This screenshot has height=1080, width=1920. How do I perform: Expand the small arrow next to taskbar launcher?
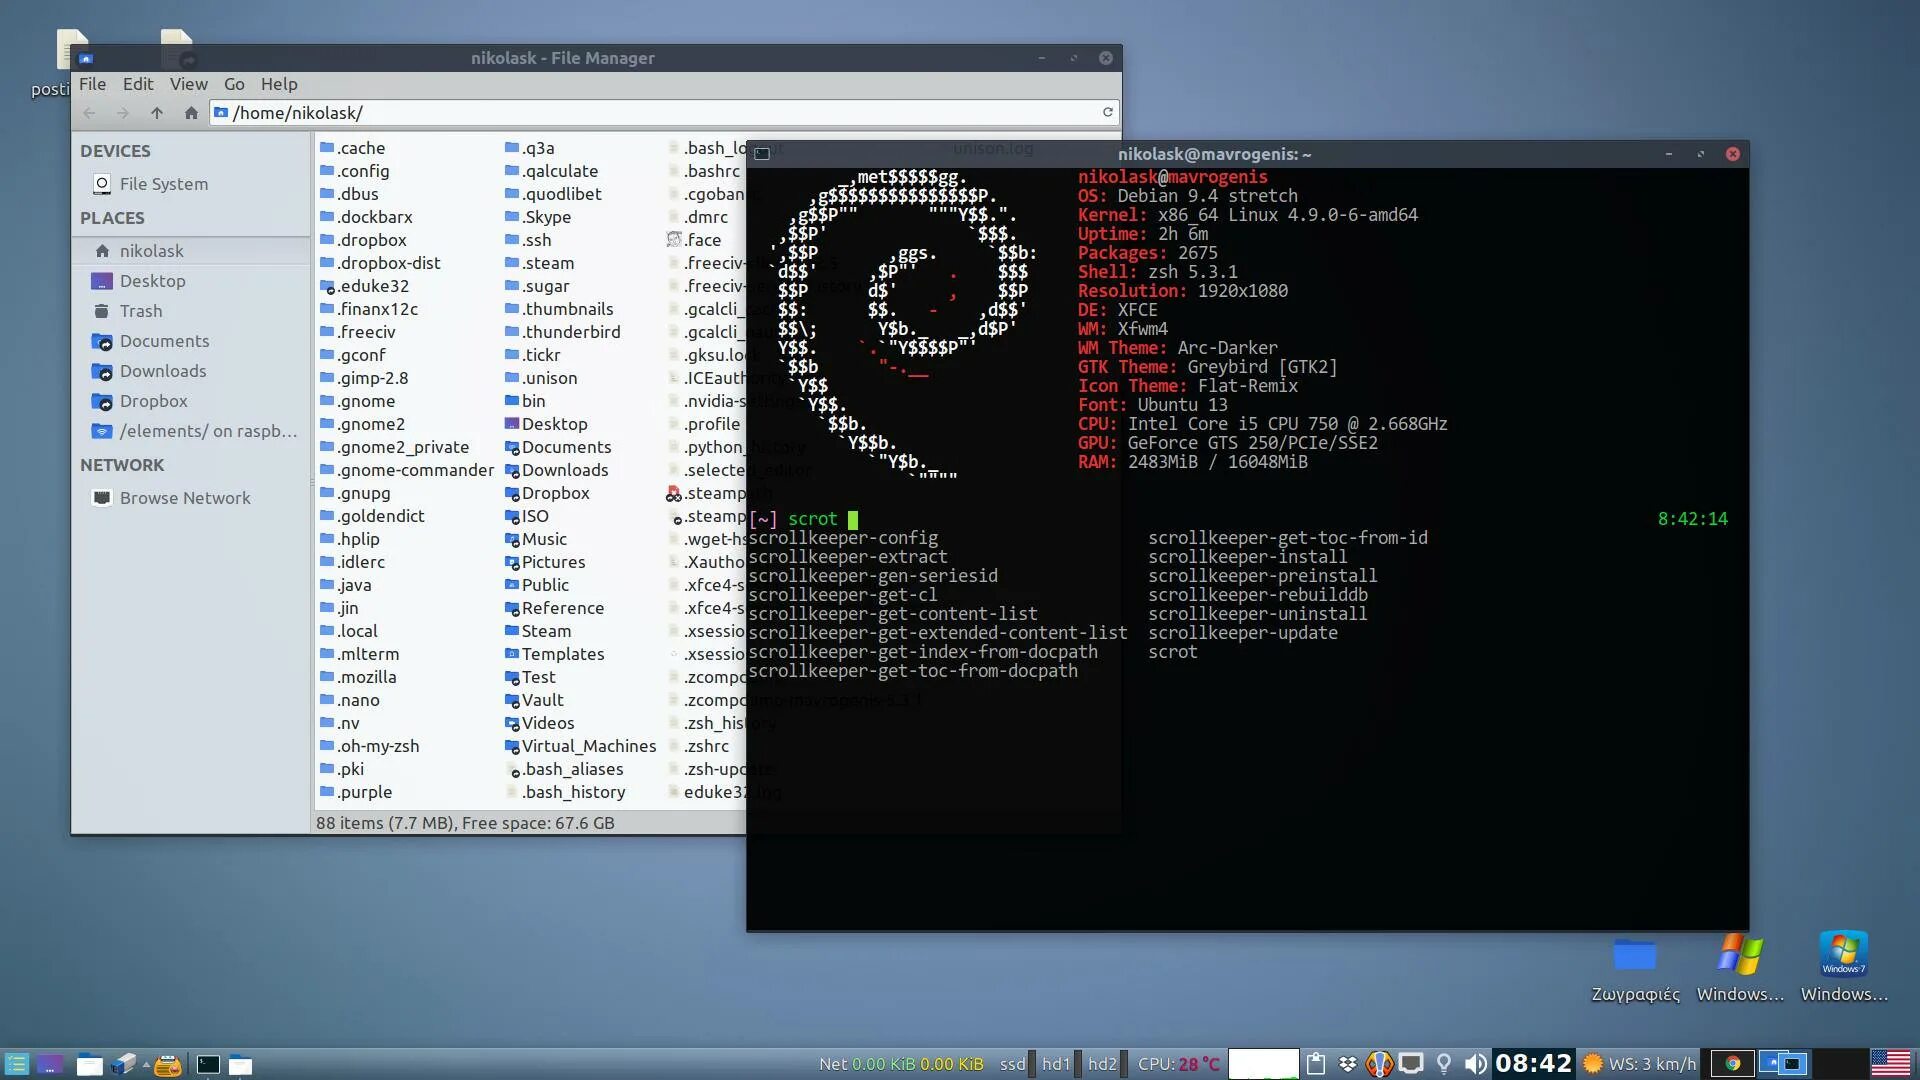tap(146, 1064)
